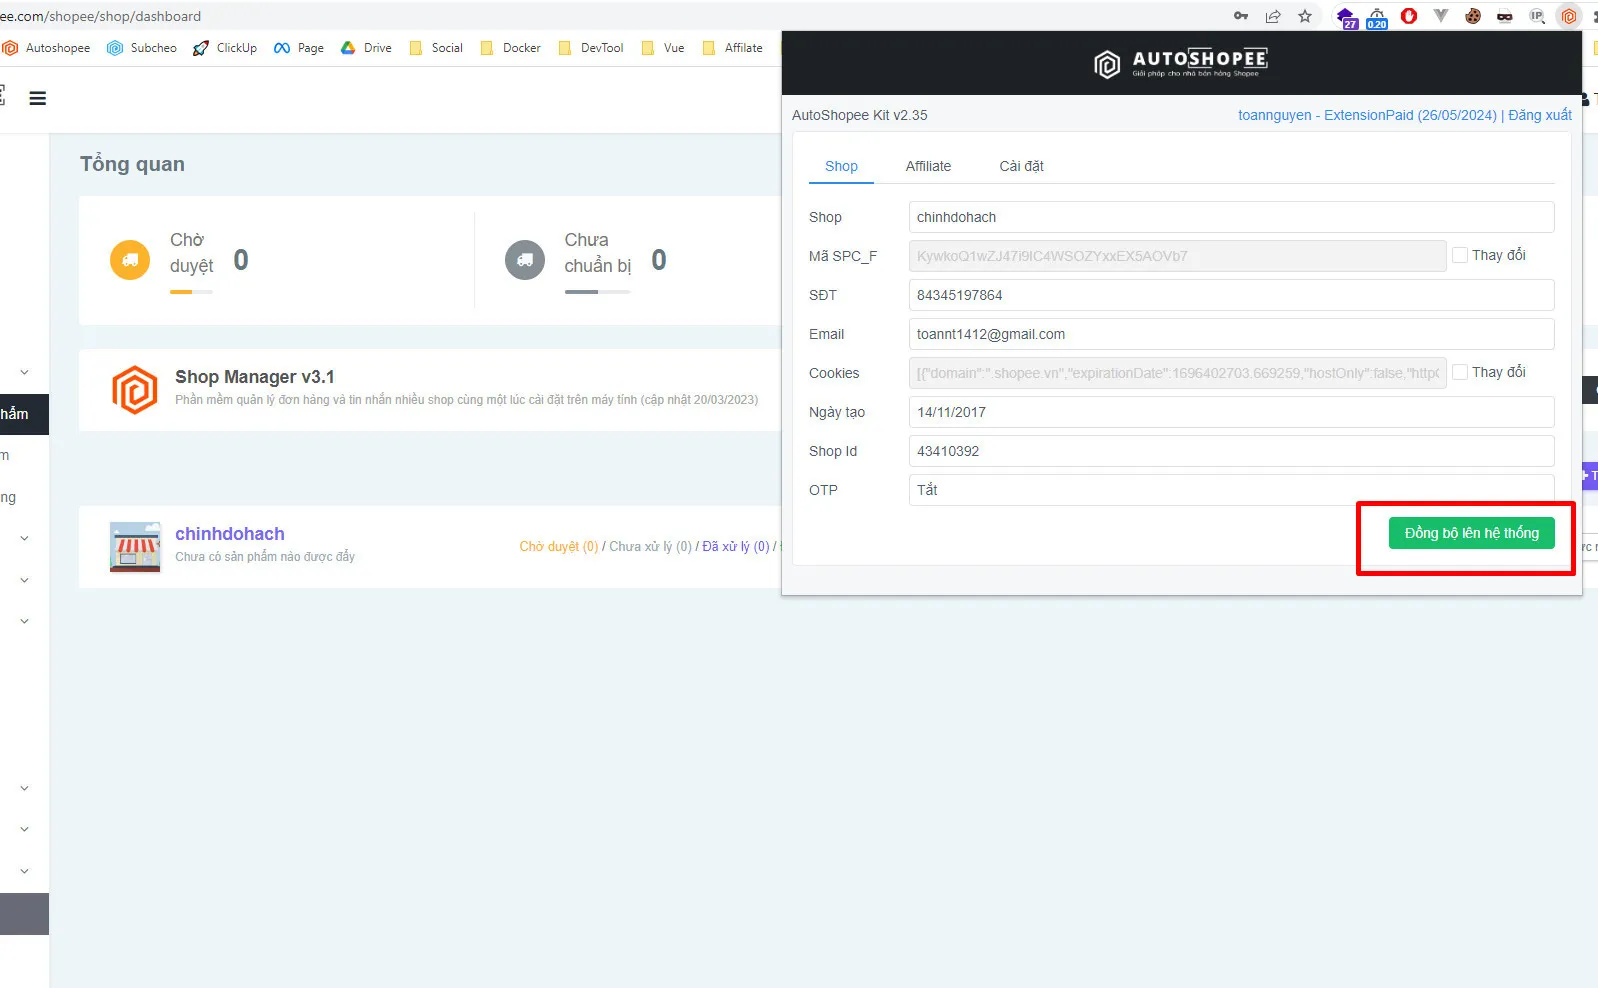Click the progress bar under Chờ duyệt

pyautogui.click(x=191, y=292)
